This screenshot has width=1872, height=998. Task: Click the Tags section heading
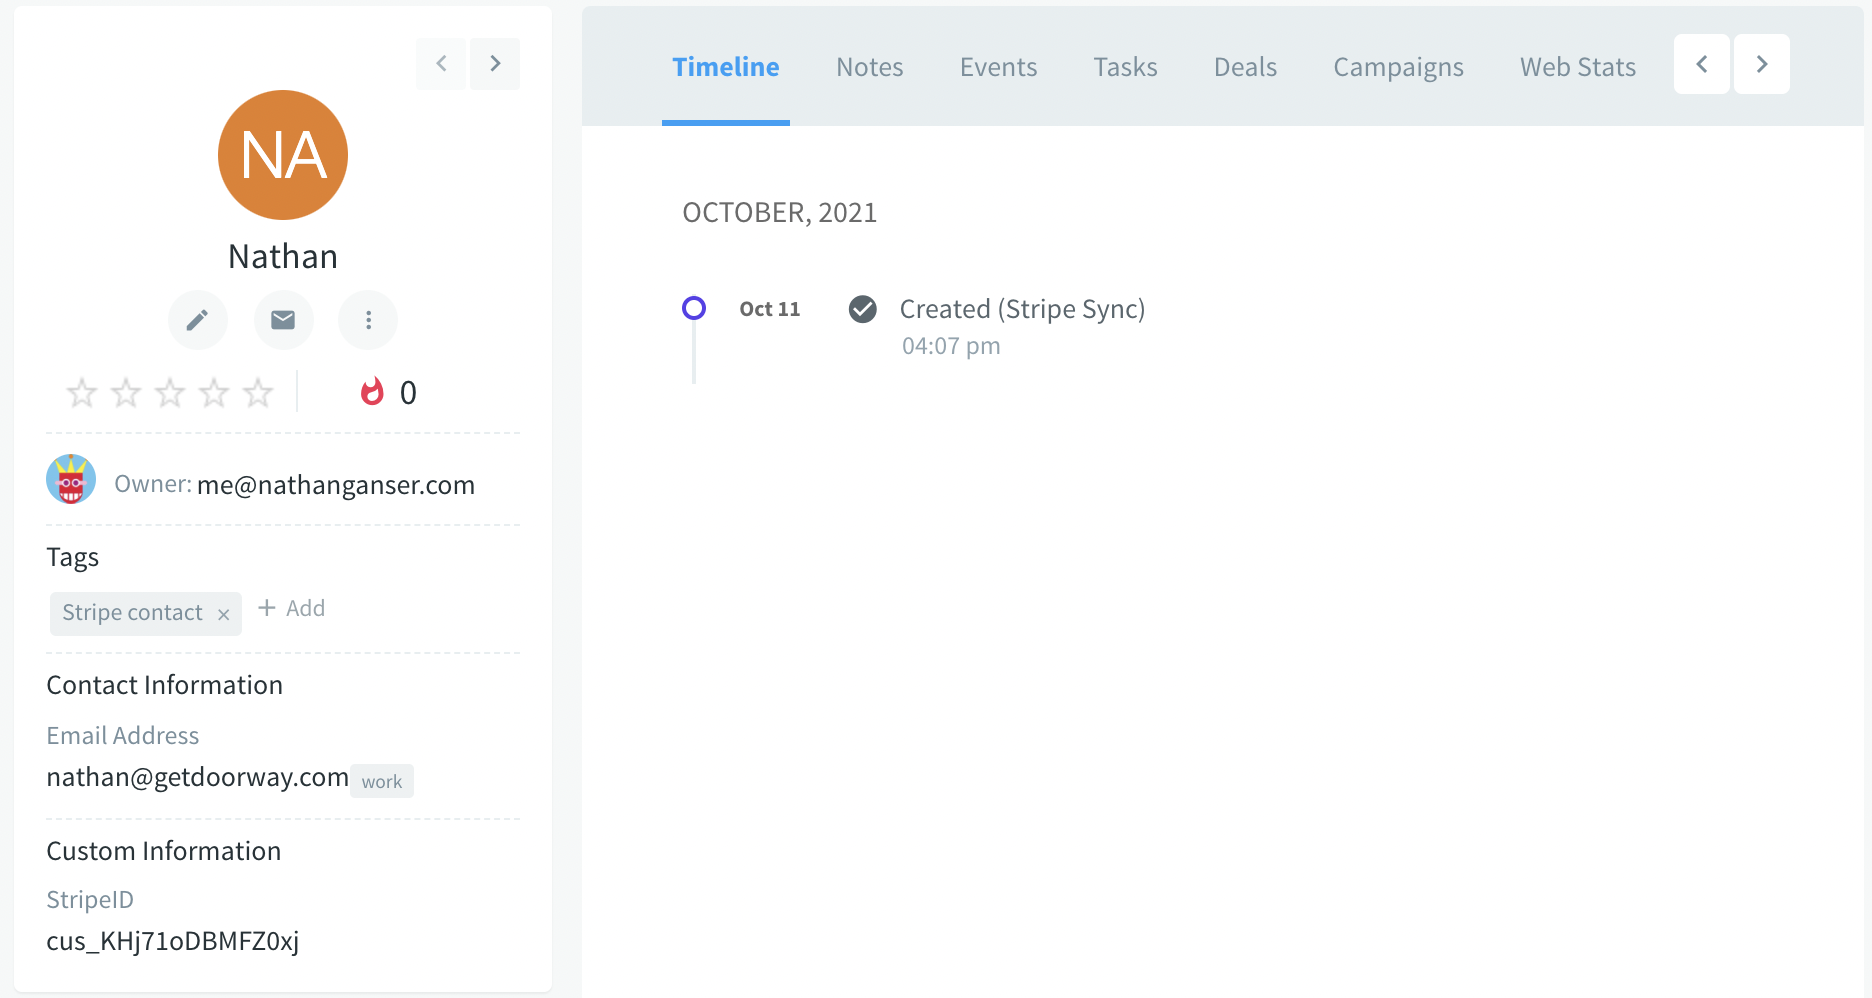73,557
